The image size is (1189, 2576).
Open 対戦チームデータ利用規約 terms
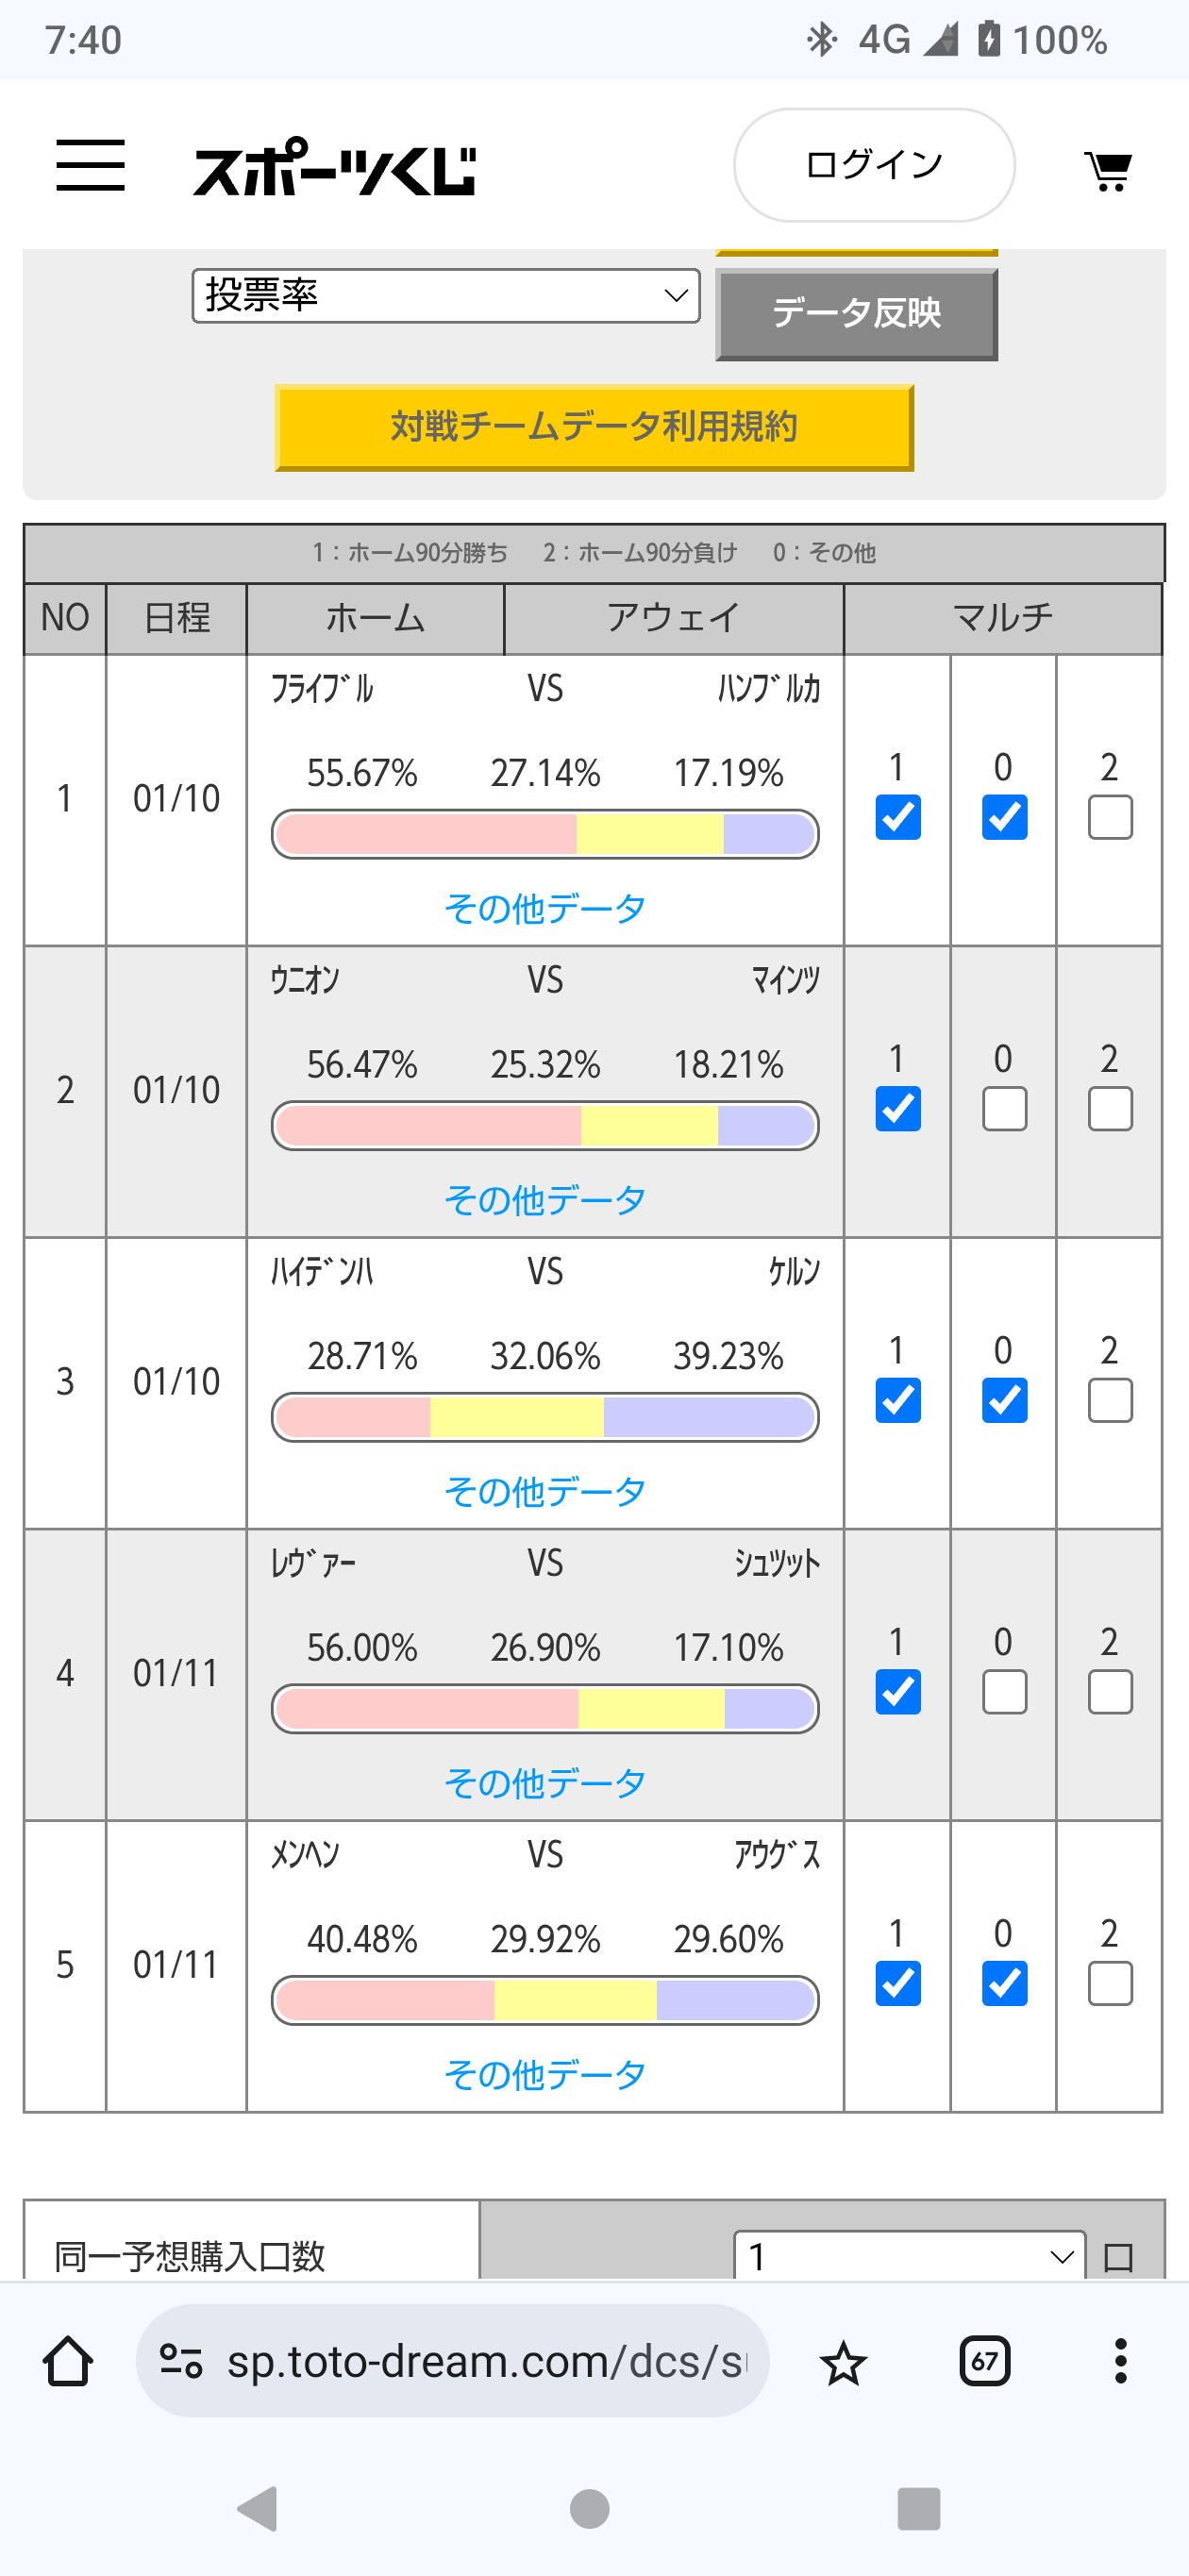click(x=594, y=427)
